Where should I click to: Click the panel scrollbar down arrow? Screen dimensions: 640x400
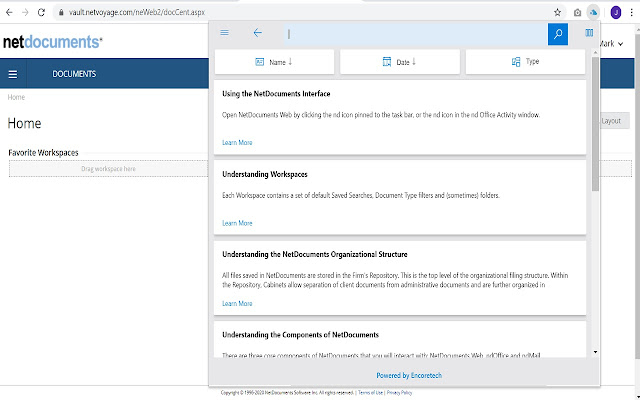[x=595, y=352]
